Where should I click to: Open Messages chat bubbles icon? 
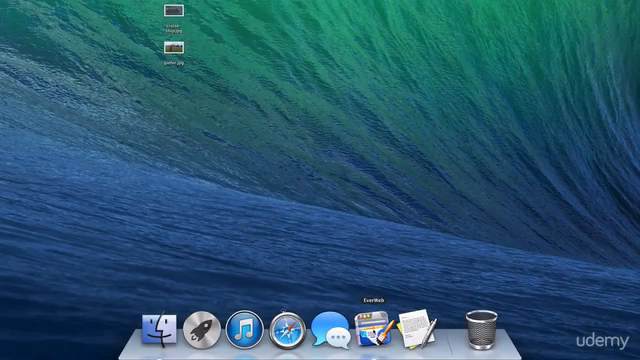[x=331, y=330]
